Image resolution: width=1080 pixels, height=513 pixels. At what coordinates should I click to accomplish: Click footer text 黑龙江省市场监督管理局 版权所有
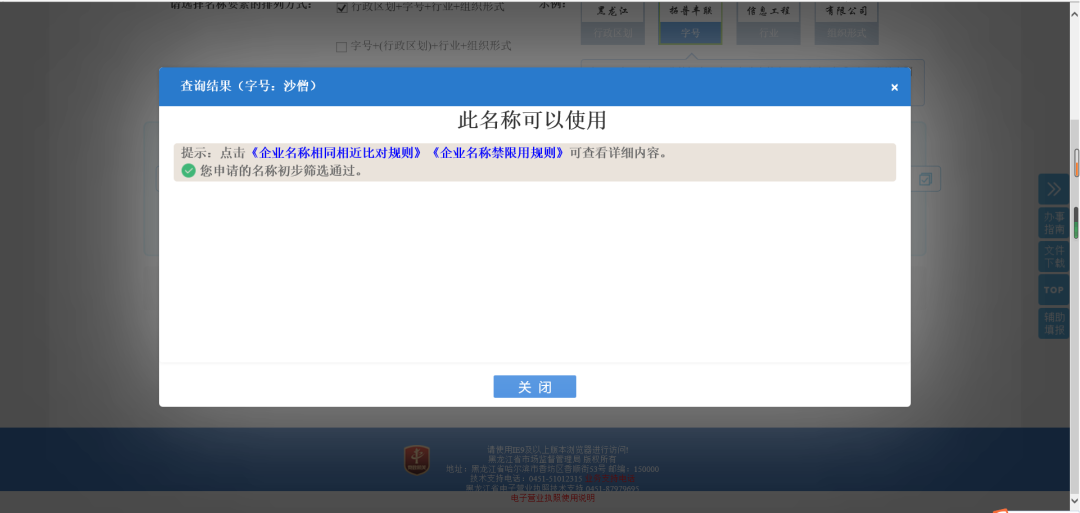(x=552, y=459)
